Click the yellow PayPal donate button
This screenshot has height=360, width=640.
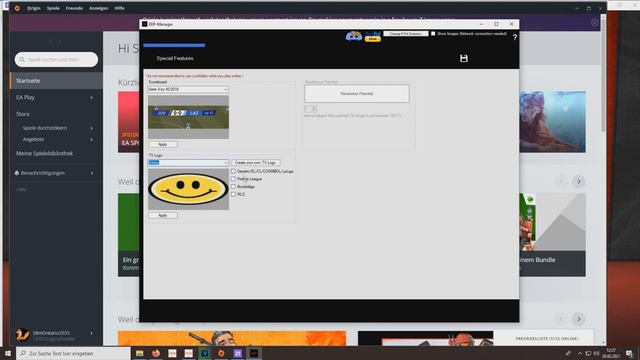pyautogui.click(x=373, y=39)
